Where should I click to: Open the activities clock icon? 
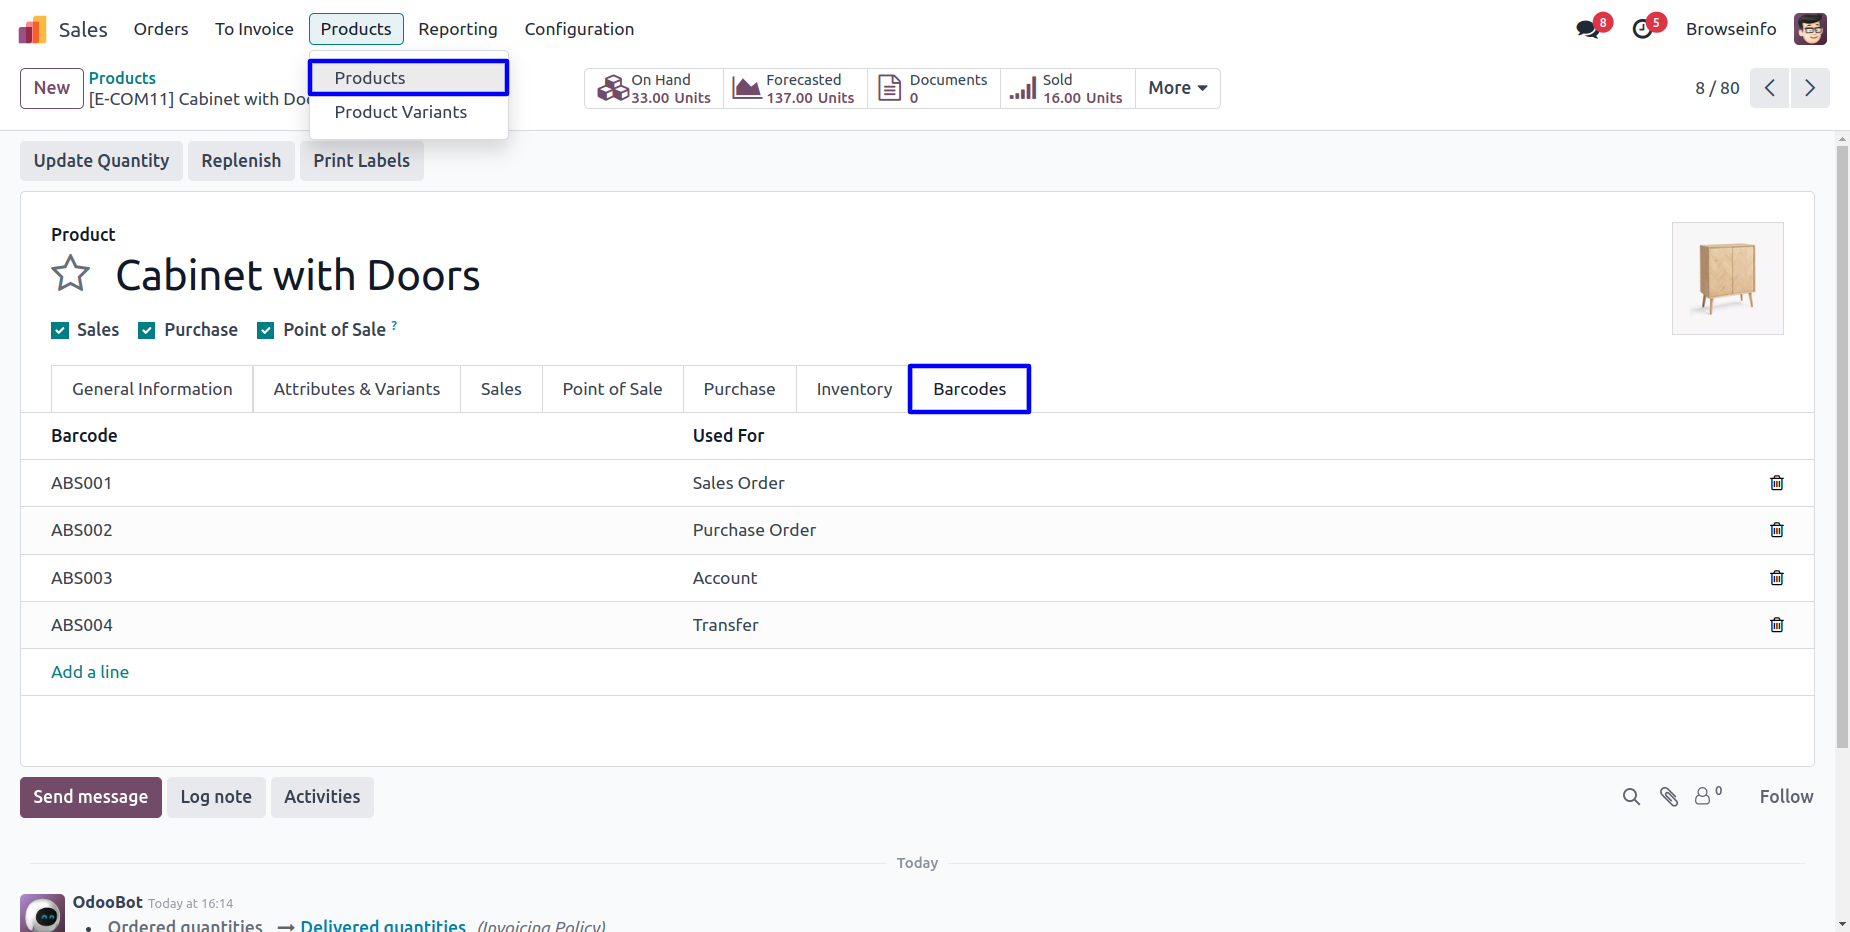point(1642,29)
